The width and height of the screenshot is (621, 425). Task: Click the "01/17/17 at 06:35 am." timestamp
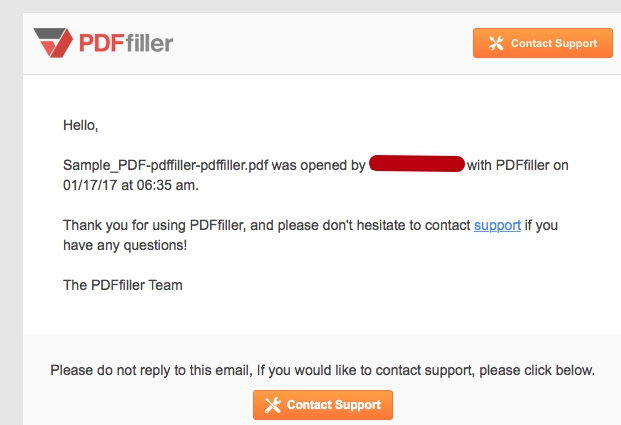tap(131, 185)
